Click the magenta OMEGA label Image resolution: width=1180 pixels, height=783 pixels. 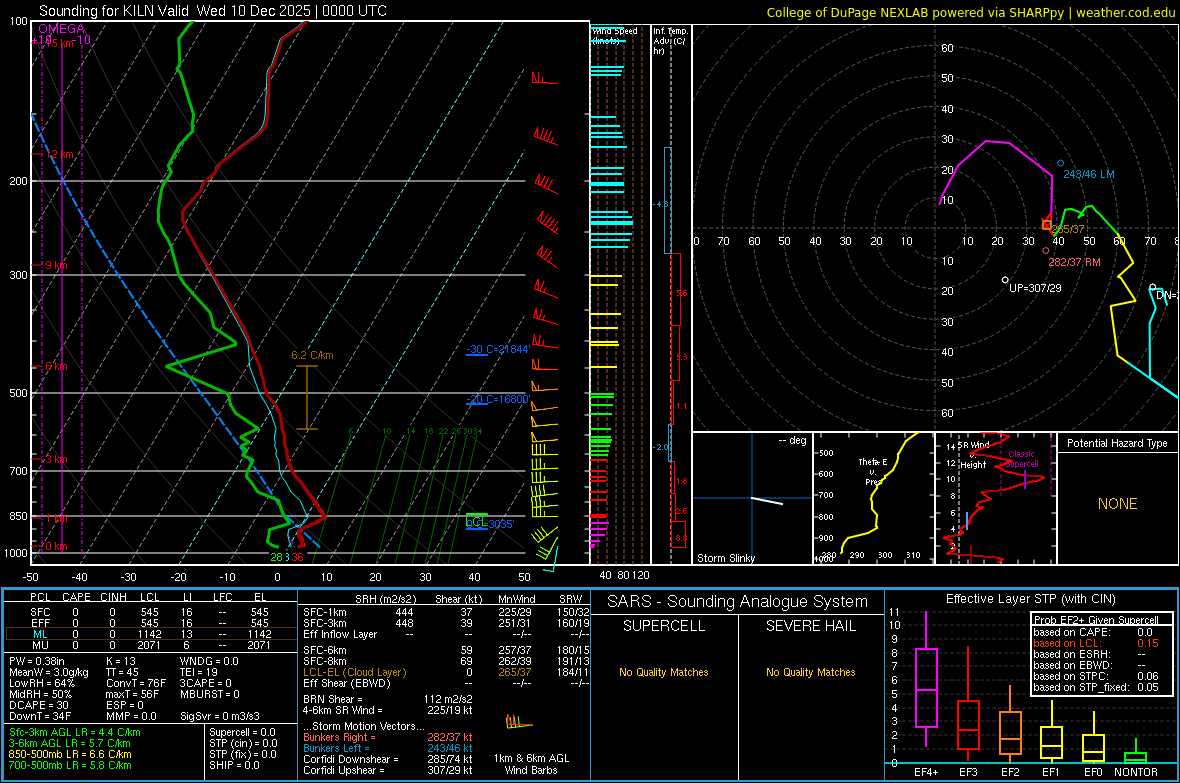click(62, 29)
